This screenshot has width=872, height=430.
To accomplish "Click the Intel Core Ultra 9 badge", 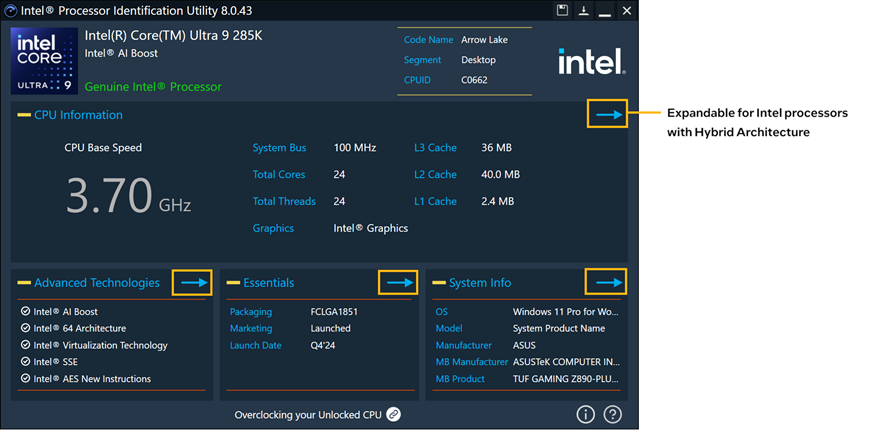I will [x=44, y=61].
